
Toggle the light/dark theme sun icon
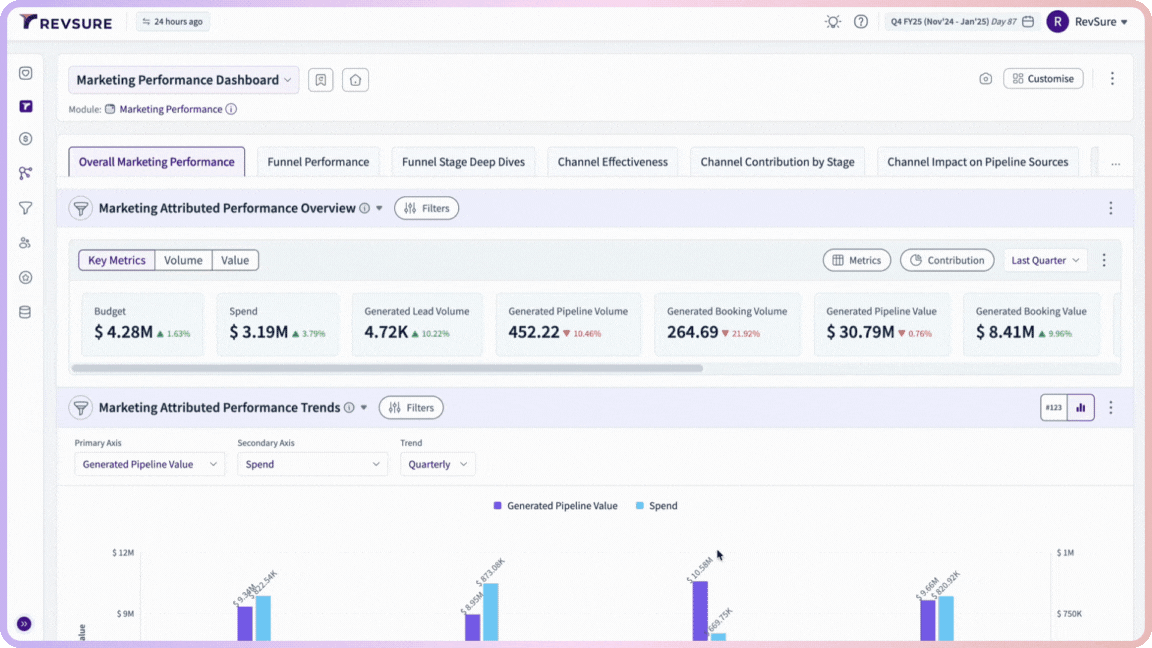tap(832, 21)
